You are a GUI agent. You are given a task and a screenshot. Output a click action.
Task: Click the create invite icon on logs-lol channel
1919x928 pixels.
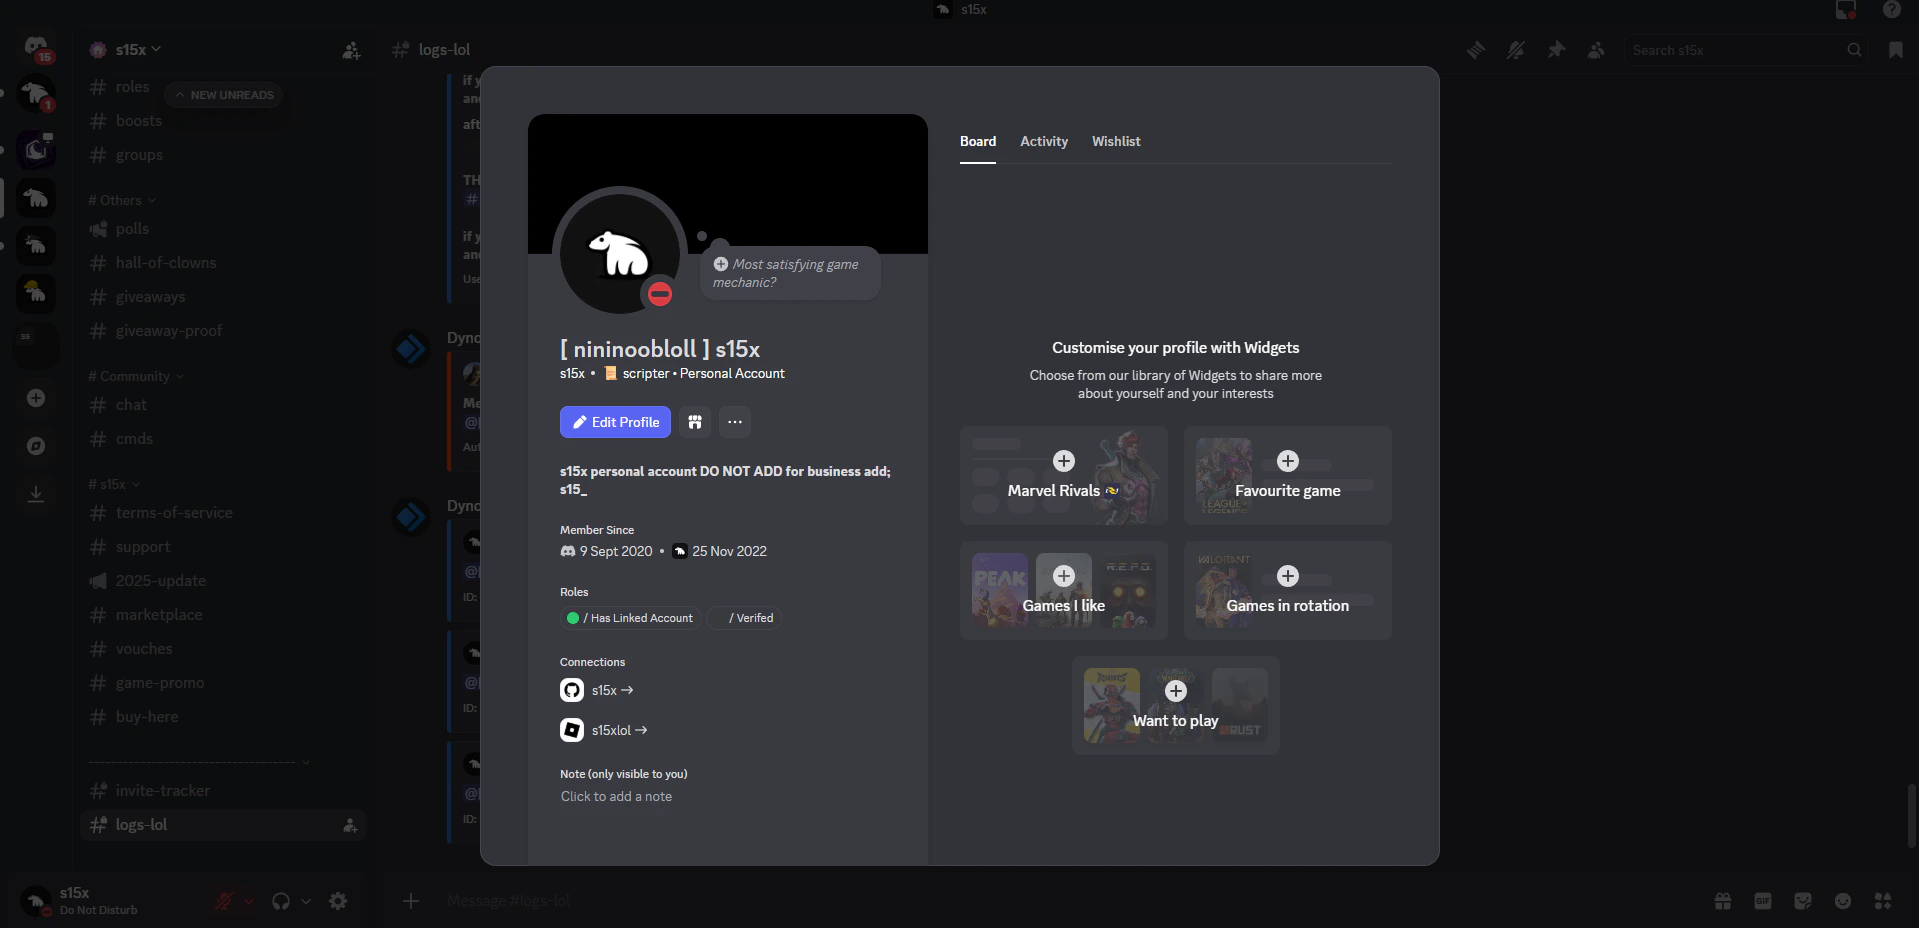pyautogui.click(x=350, y=825)
